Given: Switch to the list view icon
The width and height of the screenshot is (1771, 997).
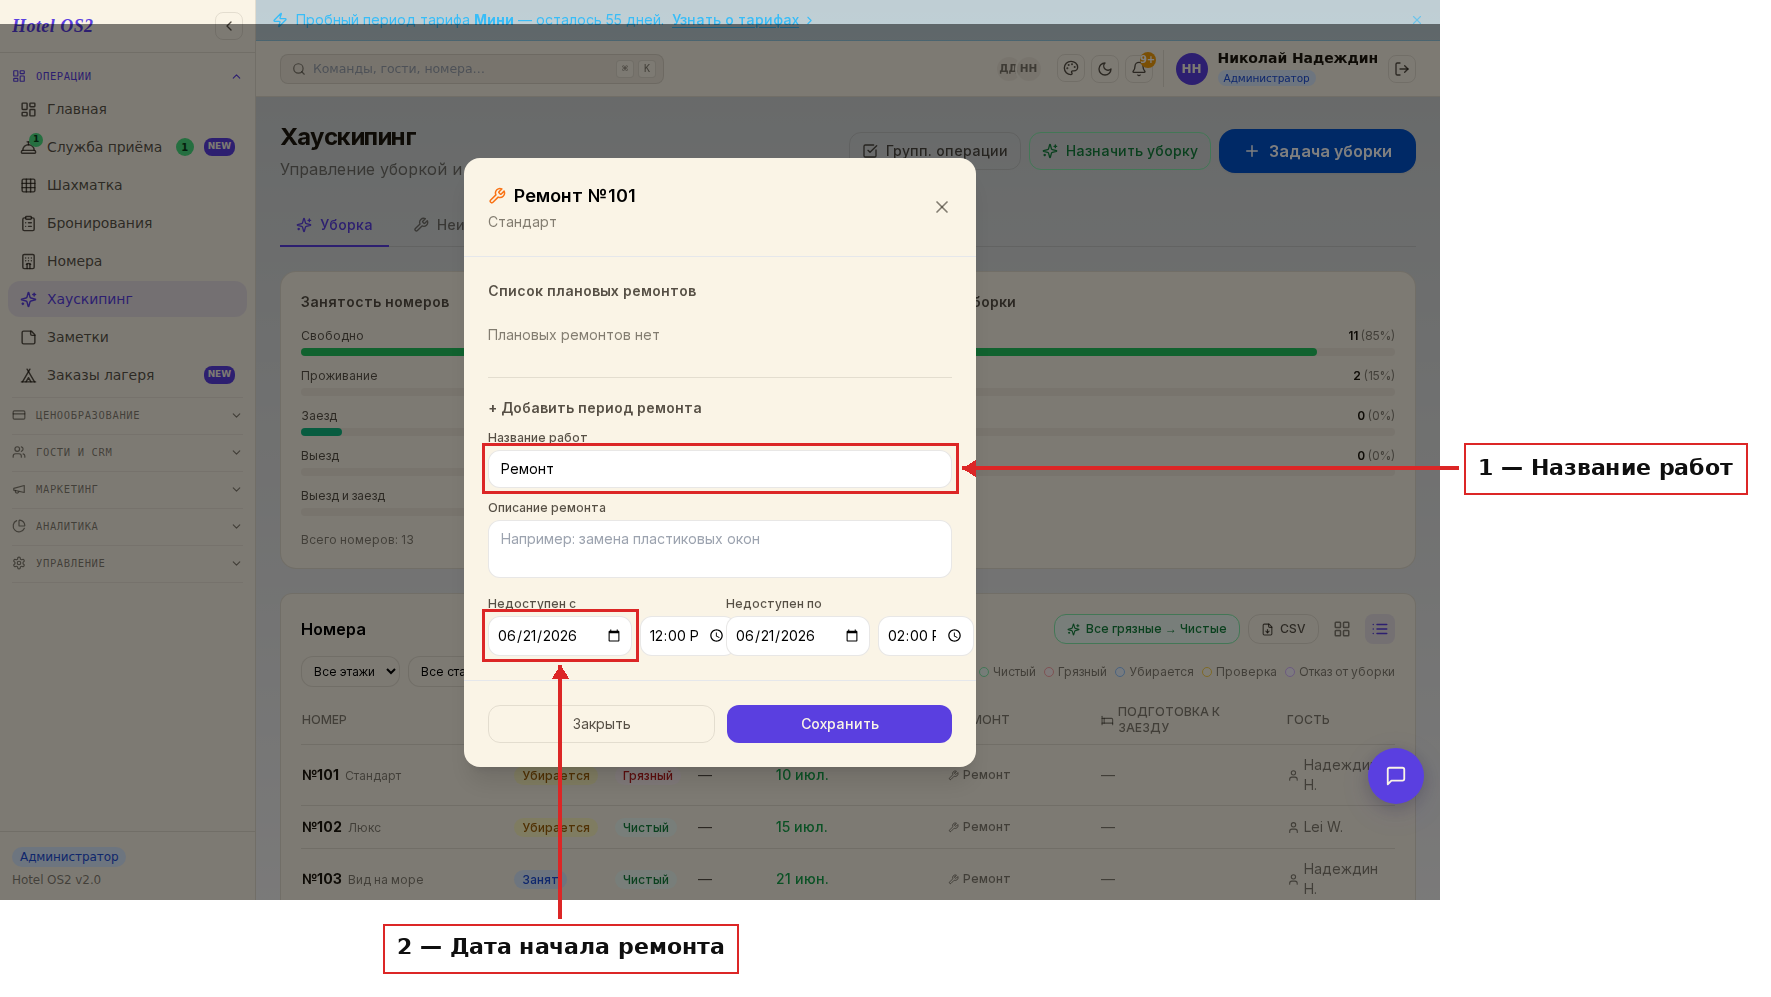Looking at the screenshot, I should point(1380,629).
